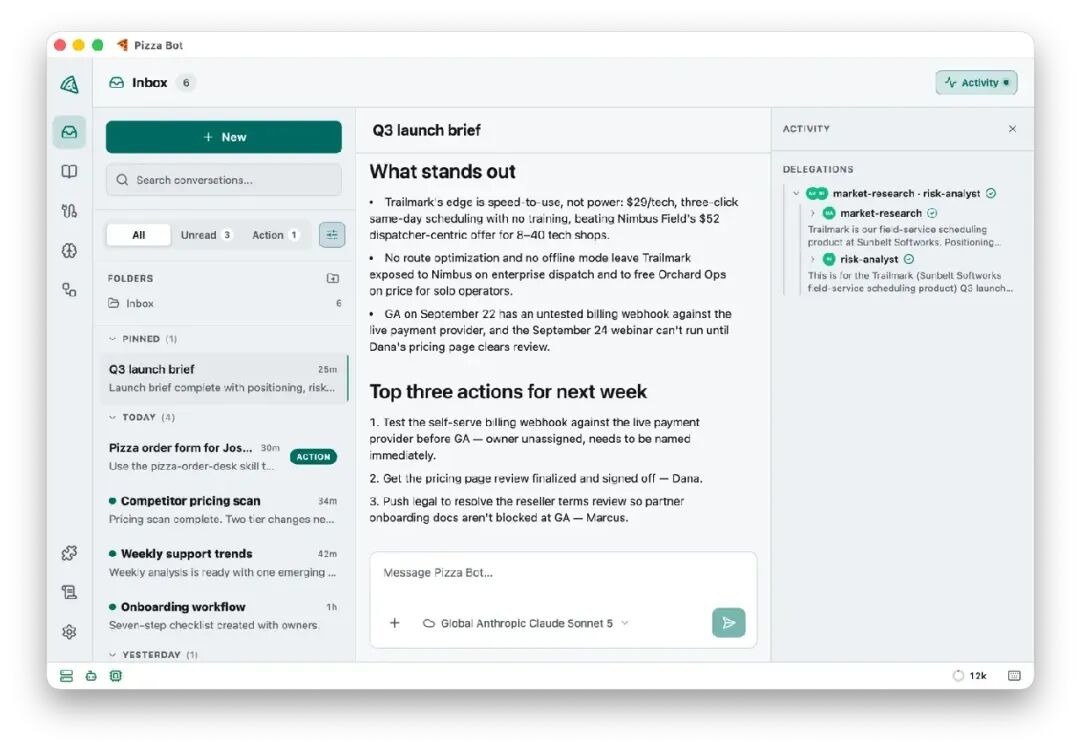The height and width of the screenshot is (750, 1080).
Task: Click the pizza slice logo in the sidebar
Action: [70, 84]
